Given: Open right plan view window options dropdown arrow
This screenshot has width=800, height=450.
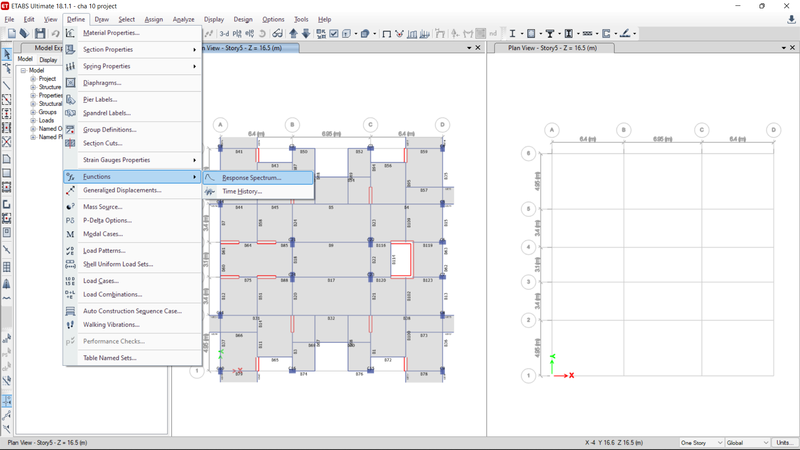Looking at the screenshot, I should (784, 47).
